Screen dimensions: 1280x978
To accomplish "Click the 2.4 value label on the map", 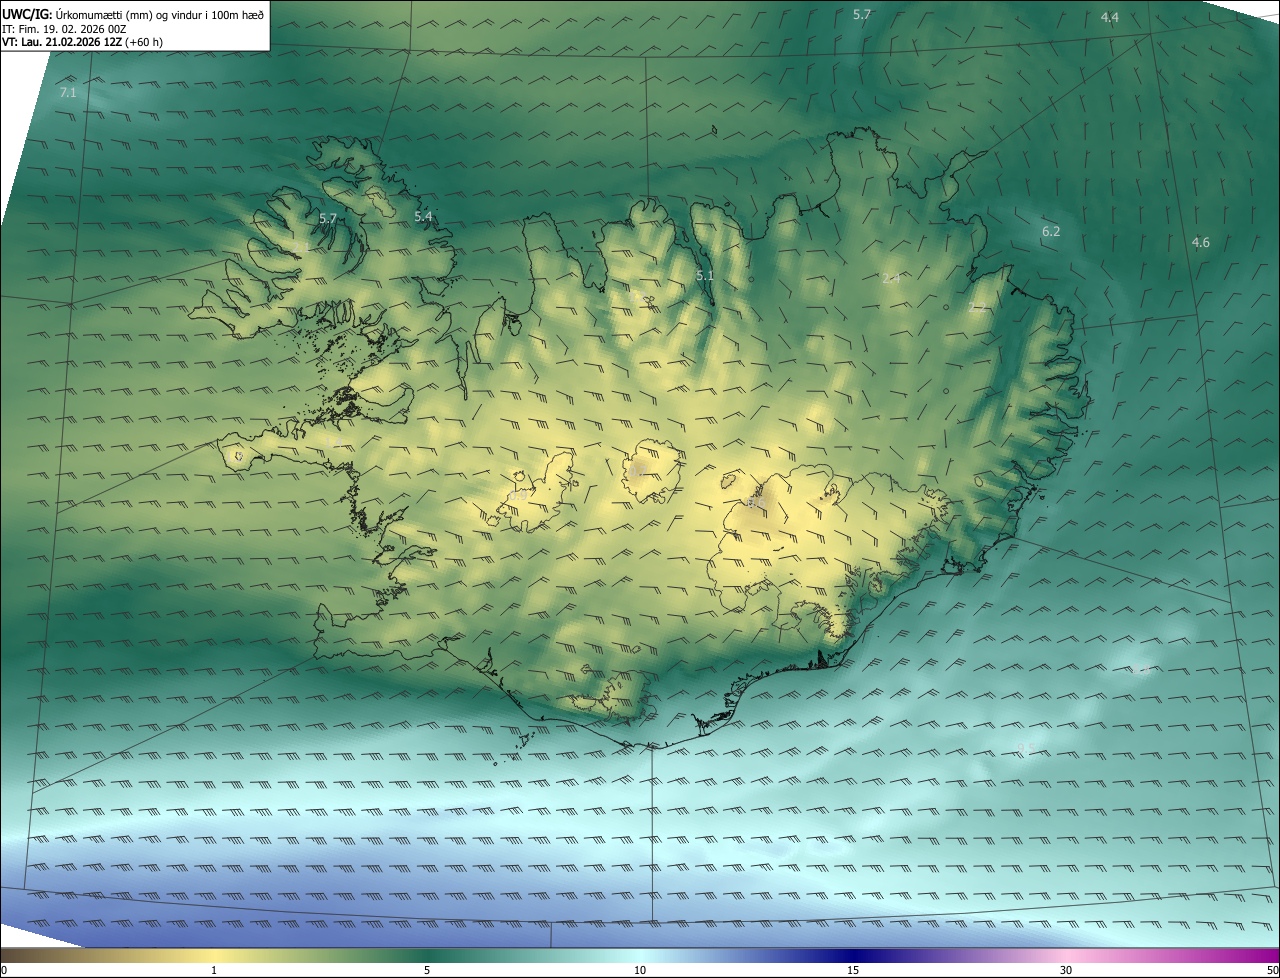I will [891, 279].
